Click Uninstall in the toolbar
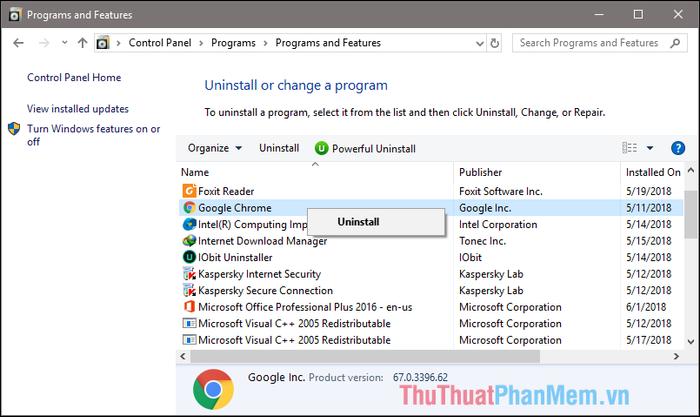700x417 pixels. 279,148
